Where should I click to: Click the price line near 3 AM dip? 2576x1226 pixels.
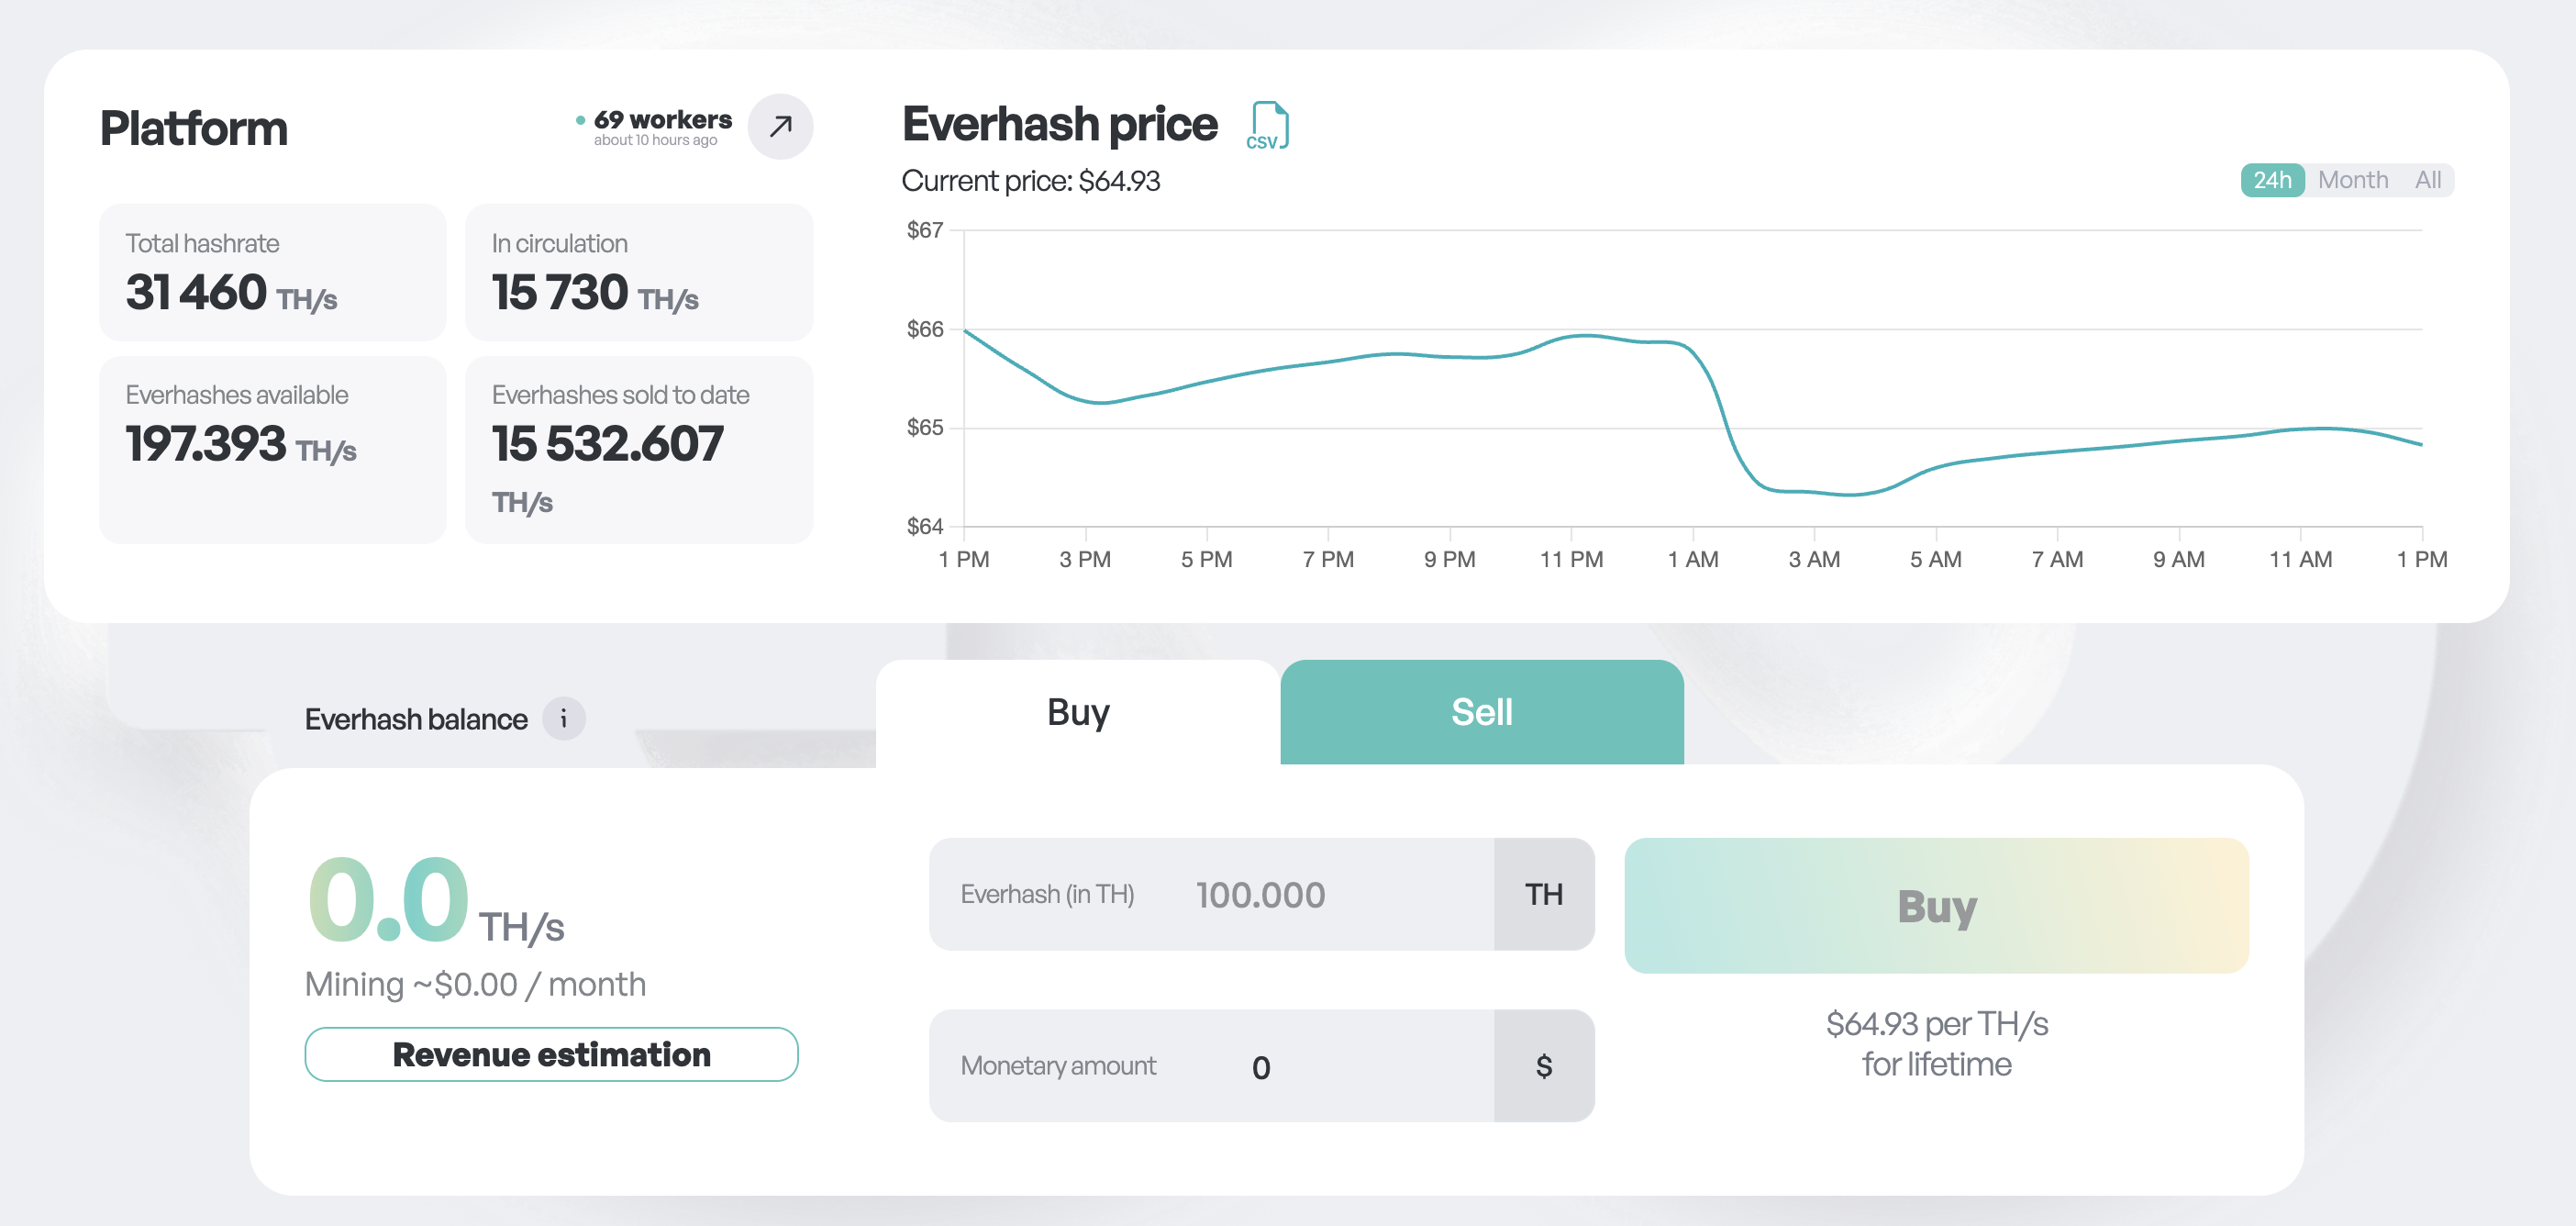coord(1814,492)
